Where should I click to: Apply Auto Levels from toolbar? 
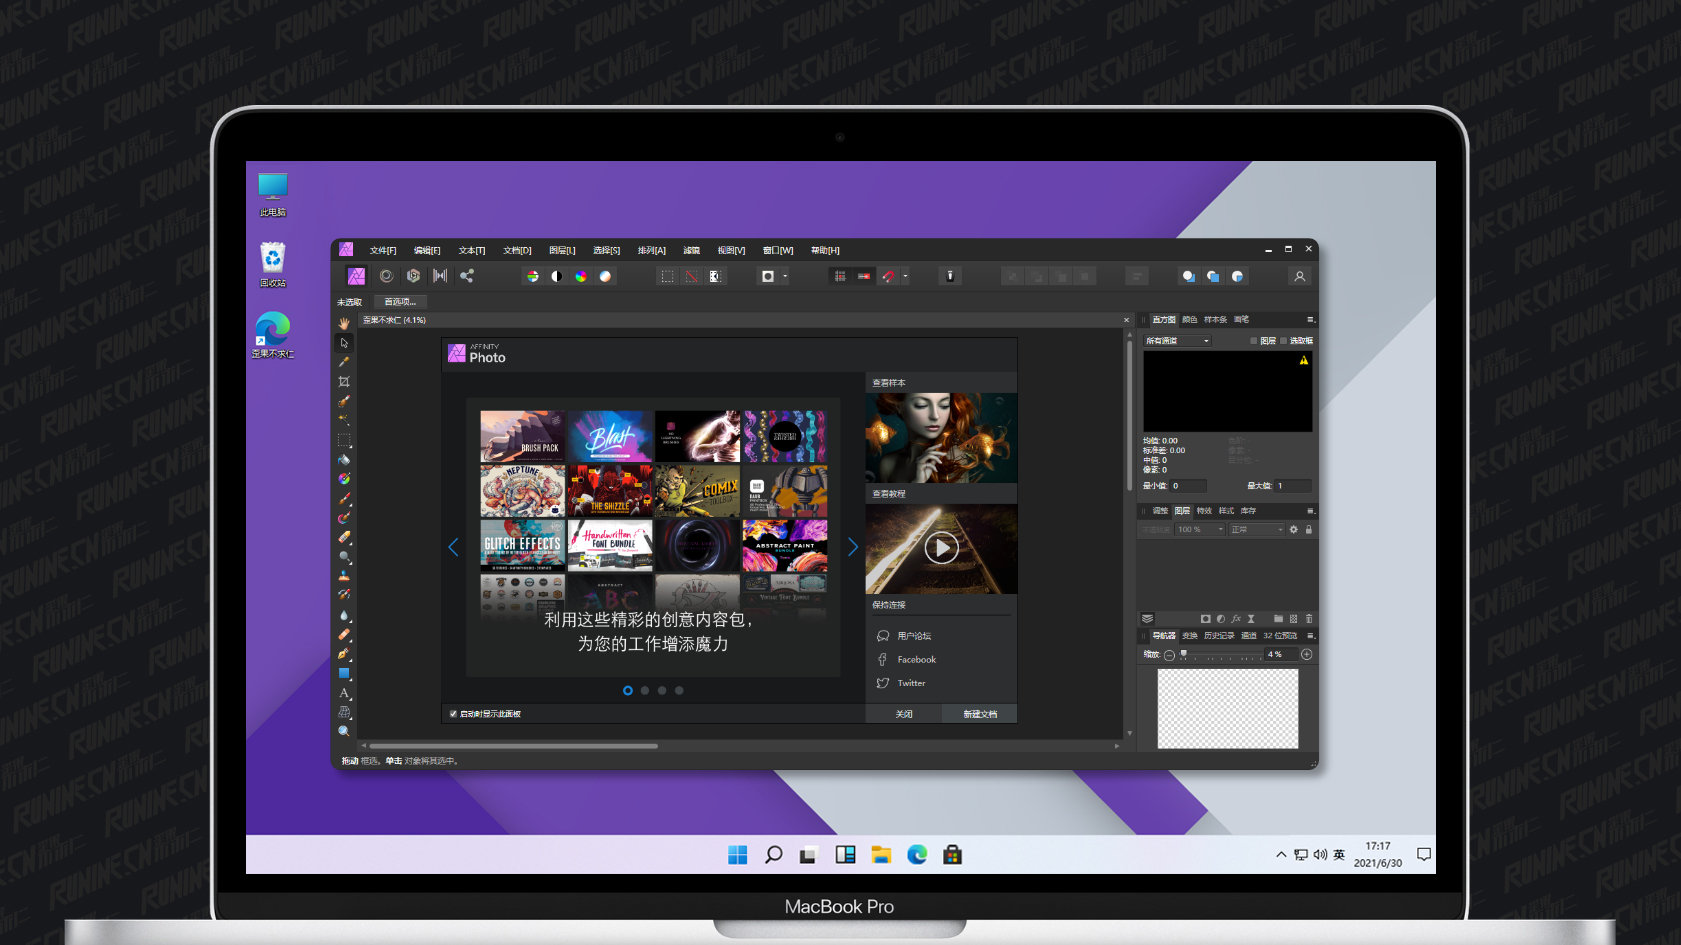tap(533, 277)
